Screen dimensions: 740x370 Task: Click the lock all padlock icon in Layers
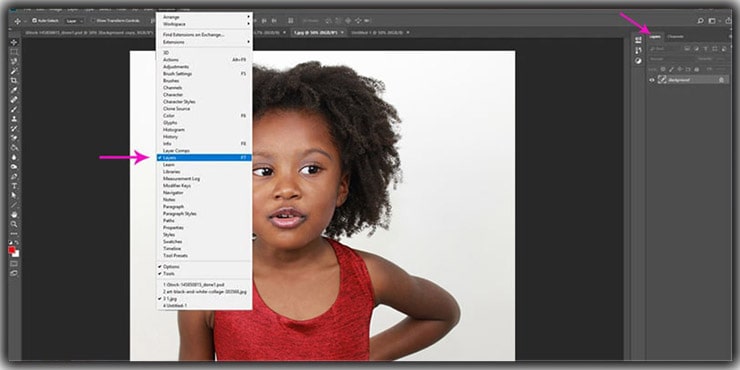pos(697,69)
